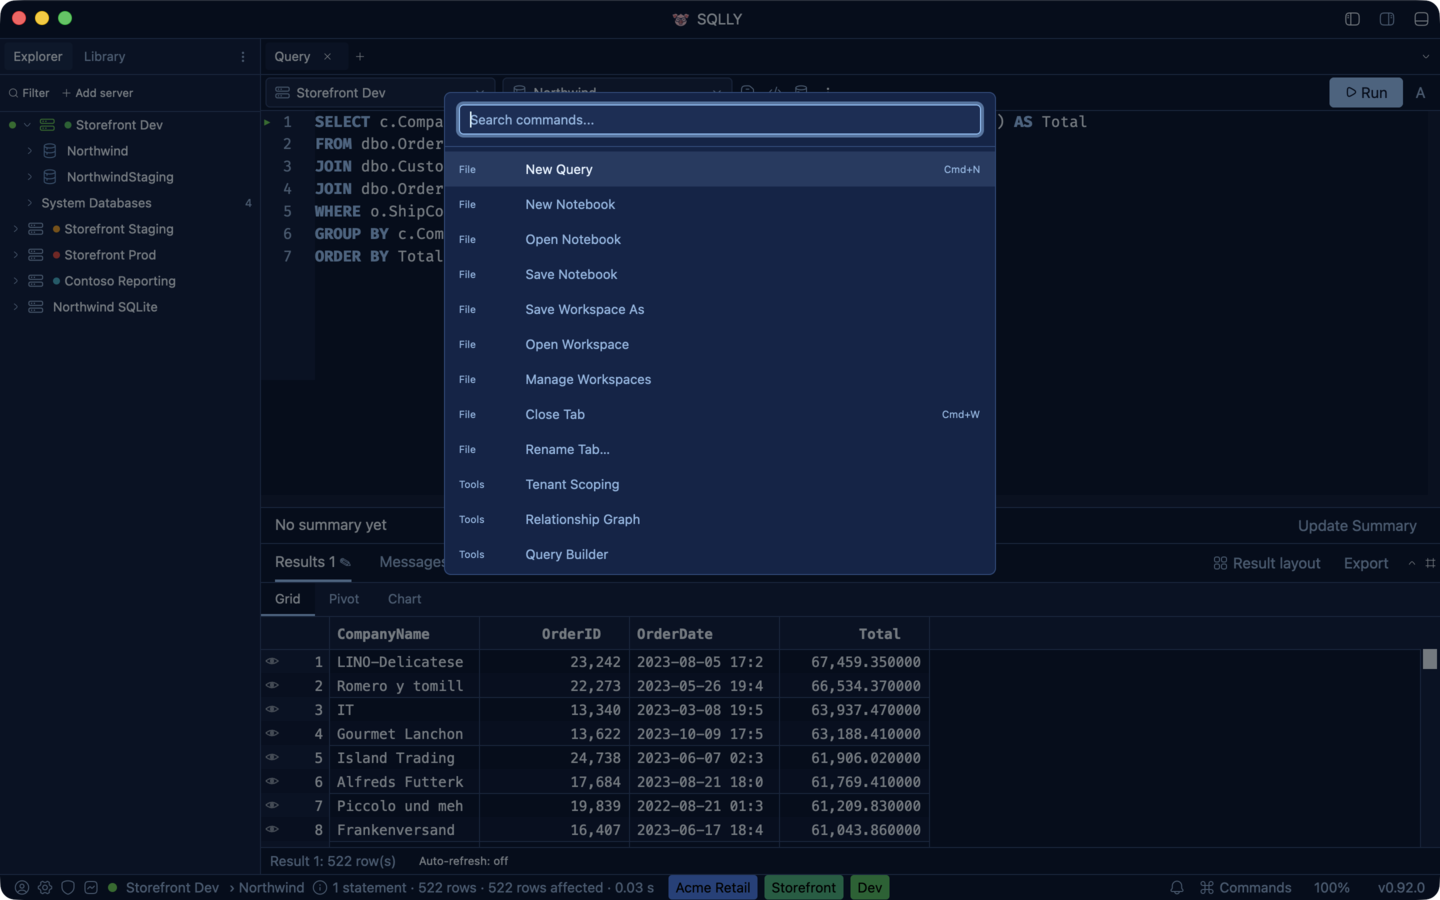Image resolution: width=1440 pixels, height=900 pixels.
Task: Add a new query tab with plus
Action: [x=360, y=57]
